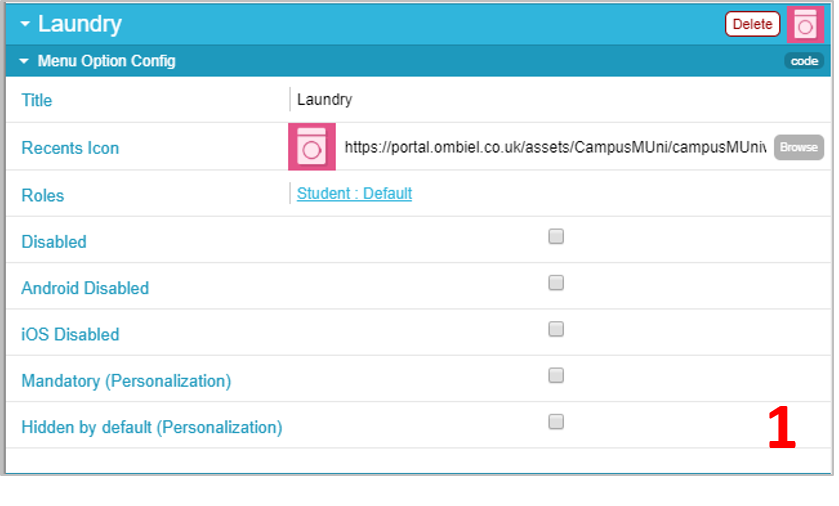
Task: Tick the Disabled checkbox
Action: [x=556, y=236]
